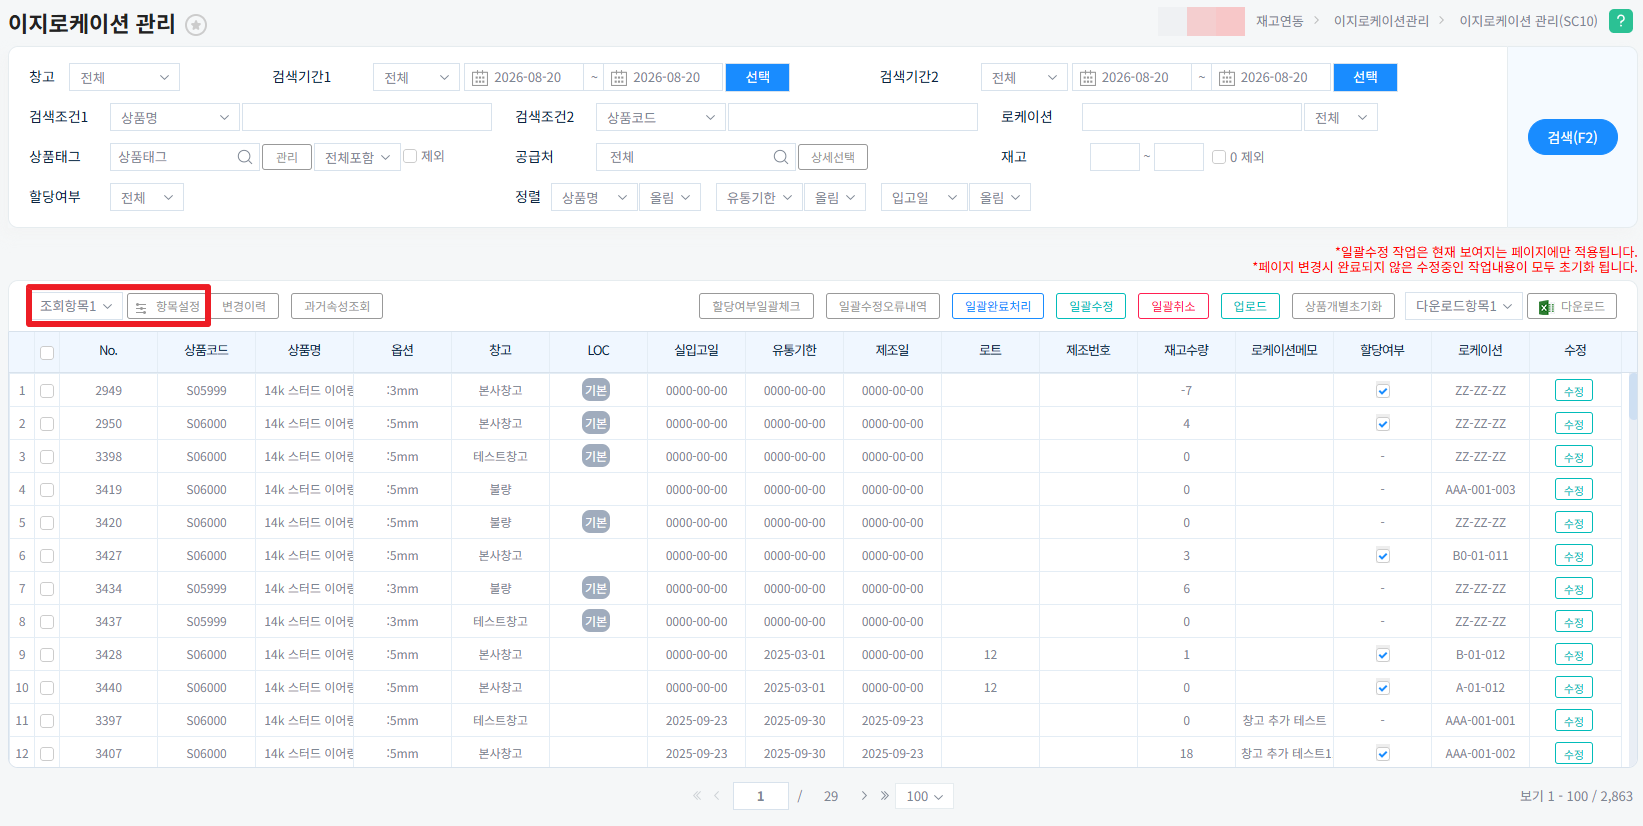Open 검색기간1 type dropdown

[x=416, y=77]
